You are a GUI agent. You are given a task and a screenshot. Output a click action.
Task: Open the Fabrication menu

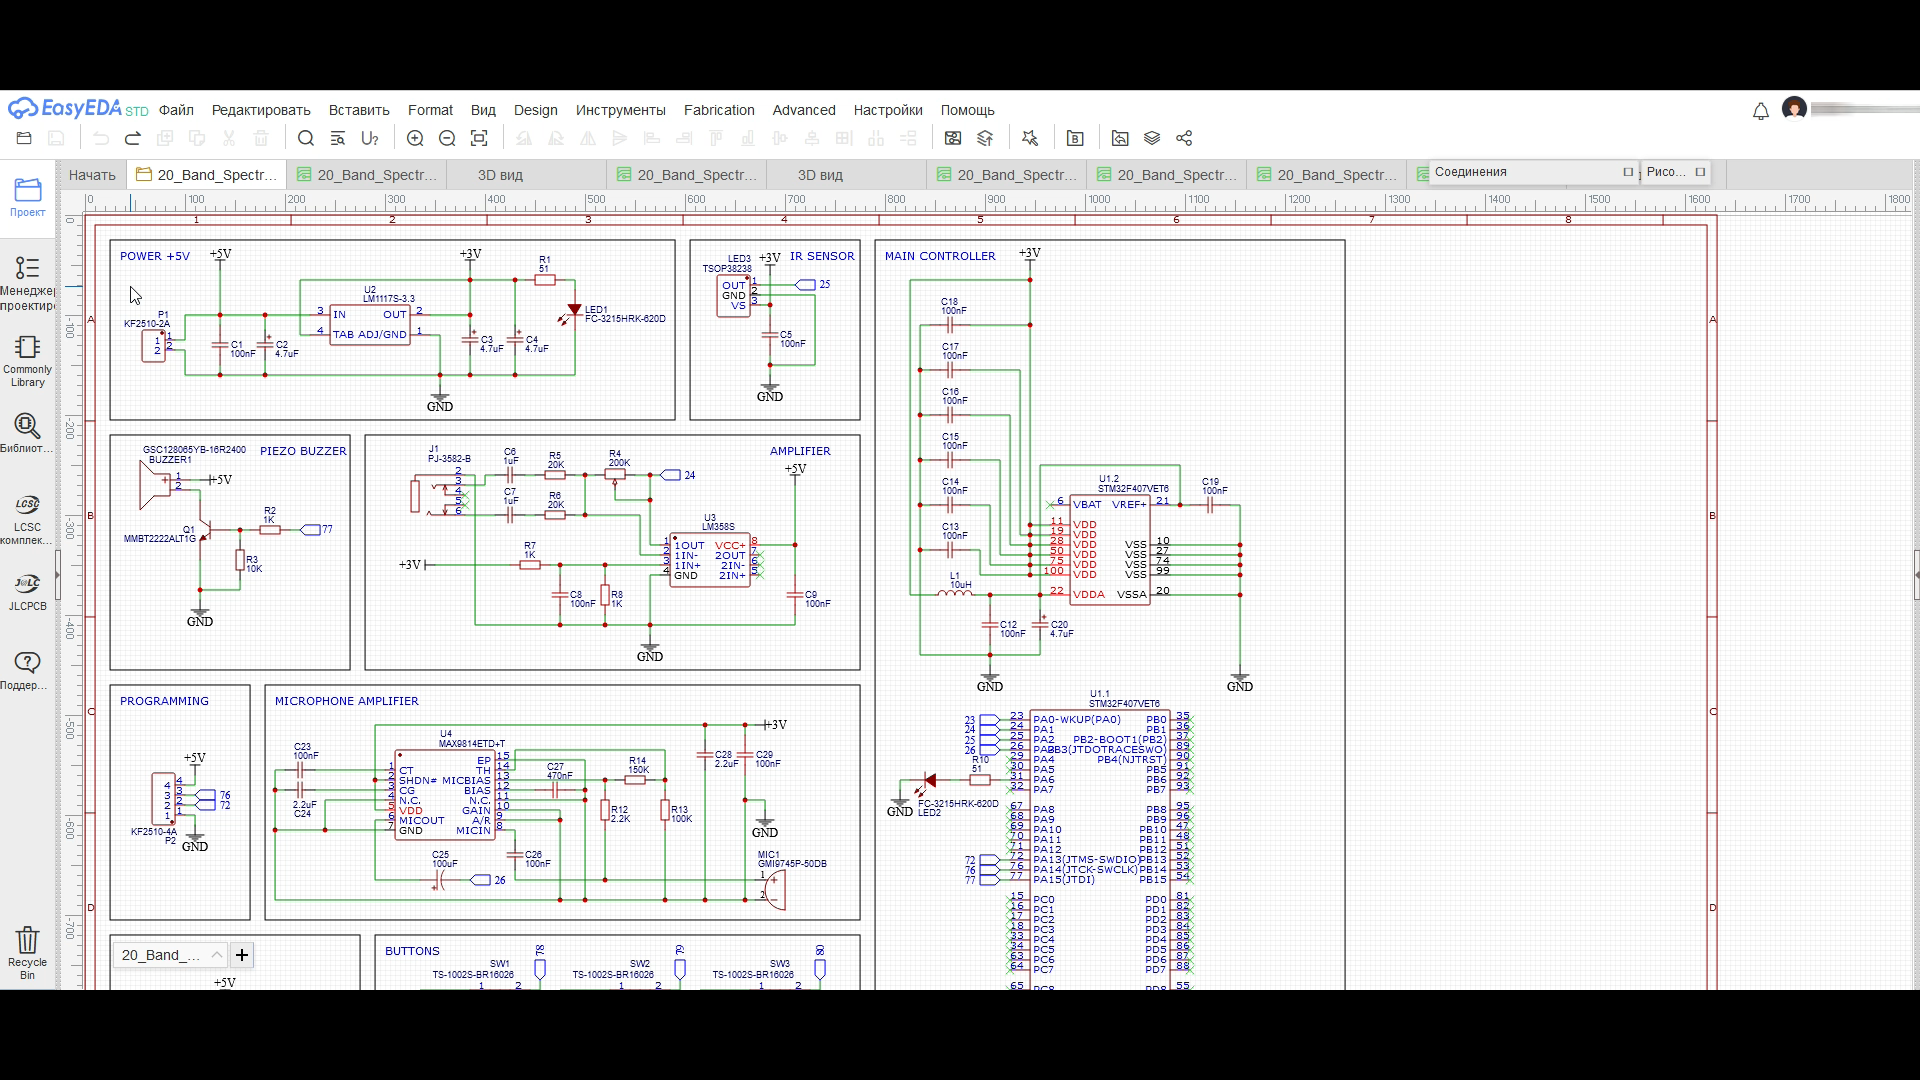(719, 110)
